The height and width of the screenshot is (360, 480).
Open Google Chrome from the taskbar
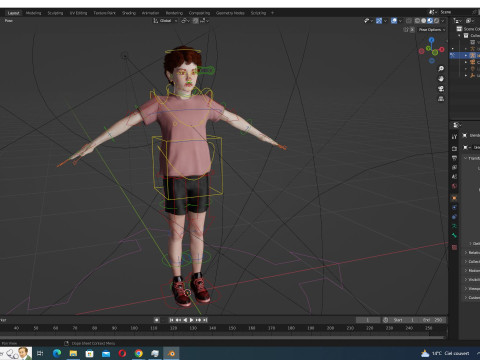[x=139, y=353]
